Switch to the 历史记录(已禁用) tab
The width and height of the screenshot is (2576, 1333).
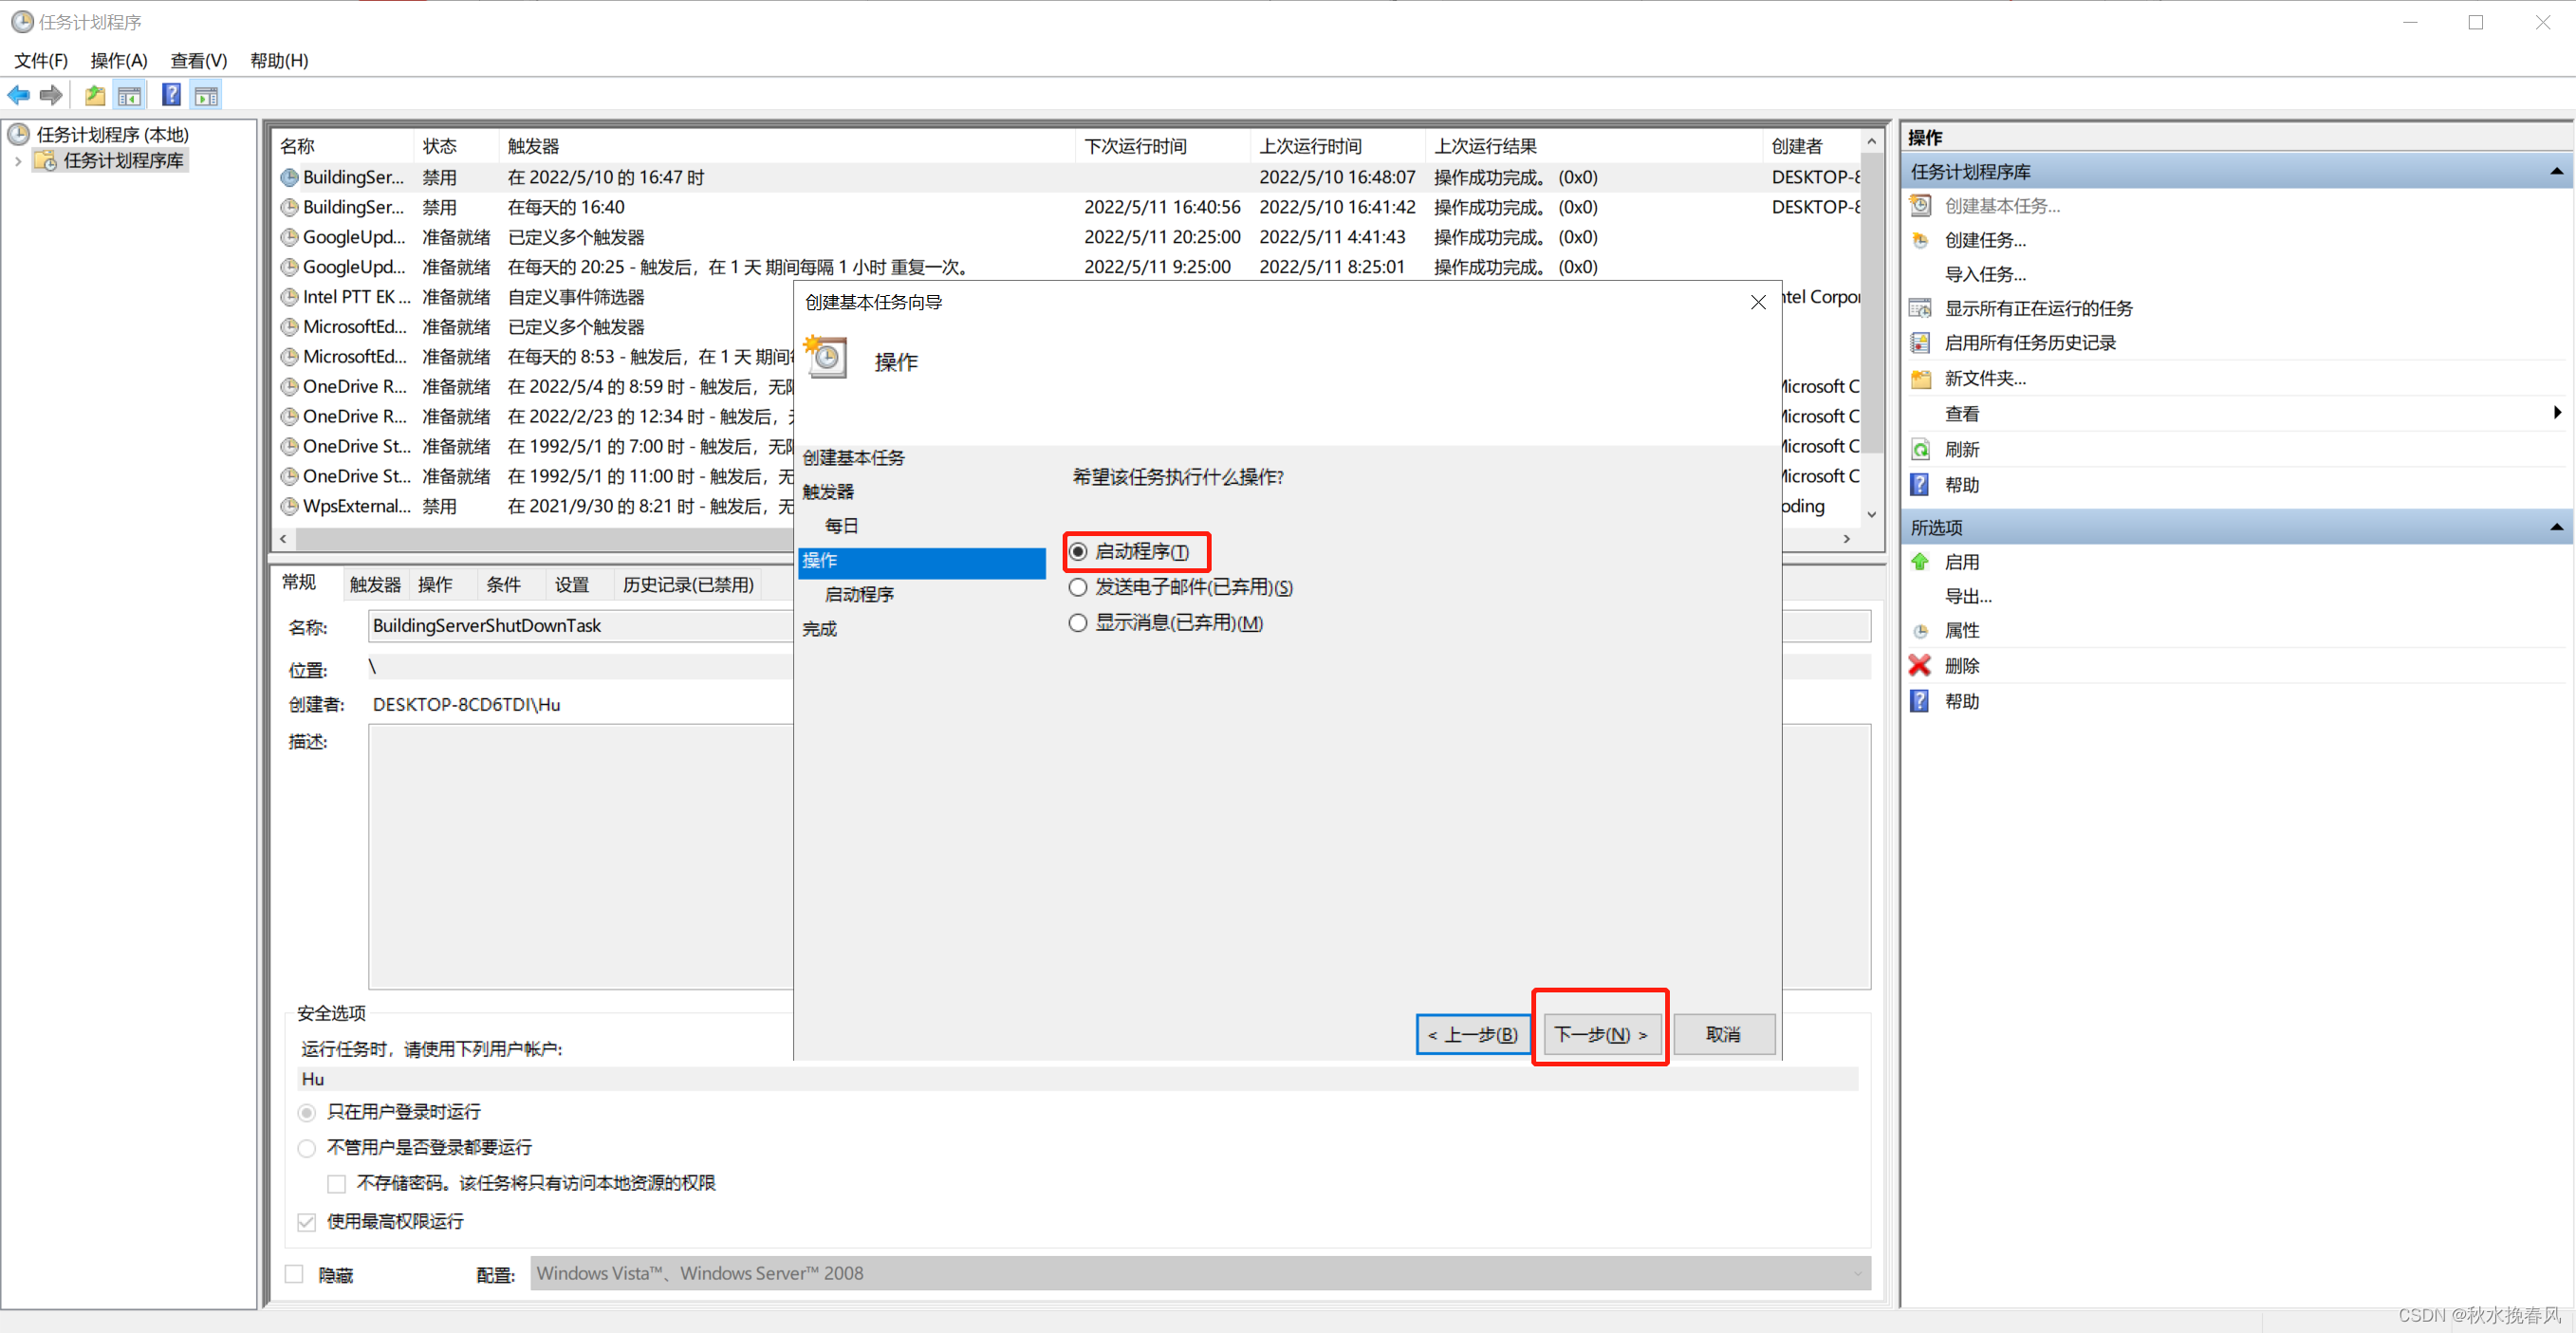click(x=688, y=585)
